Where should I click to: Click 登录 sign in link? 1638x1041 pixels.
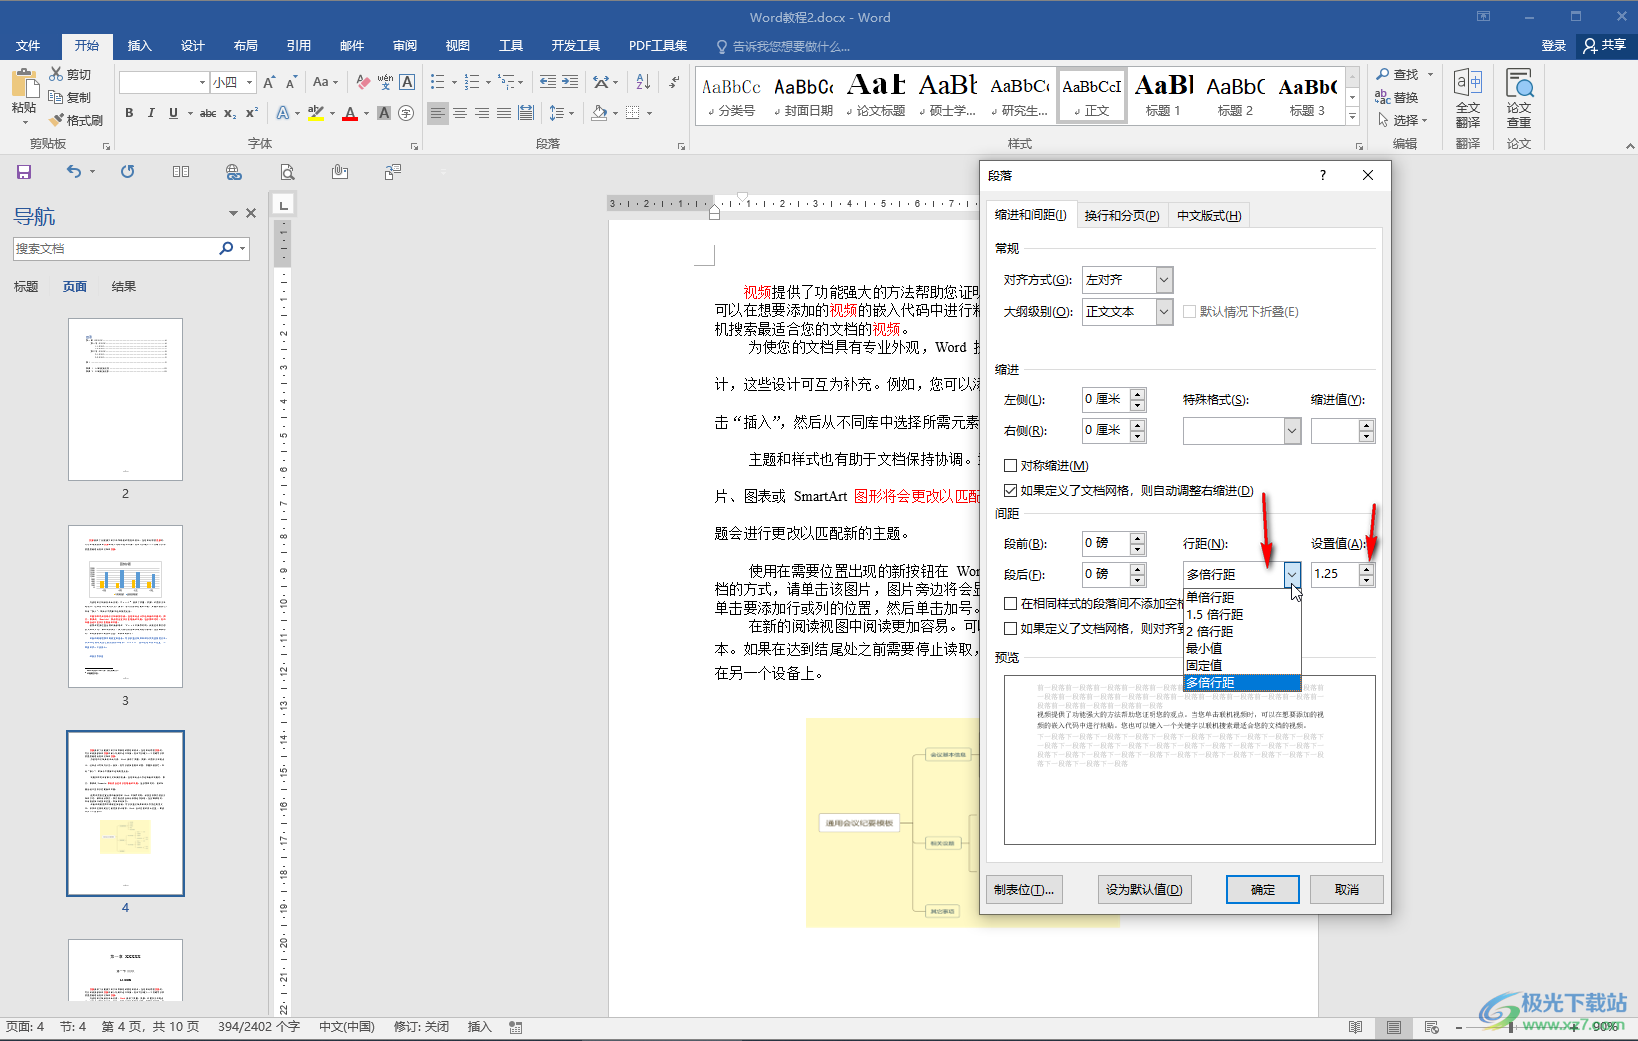(x=1553, y=46)
